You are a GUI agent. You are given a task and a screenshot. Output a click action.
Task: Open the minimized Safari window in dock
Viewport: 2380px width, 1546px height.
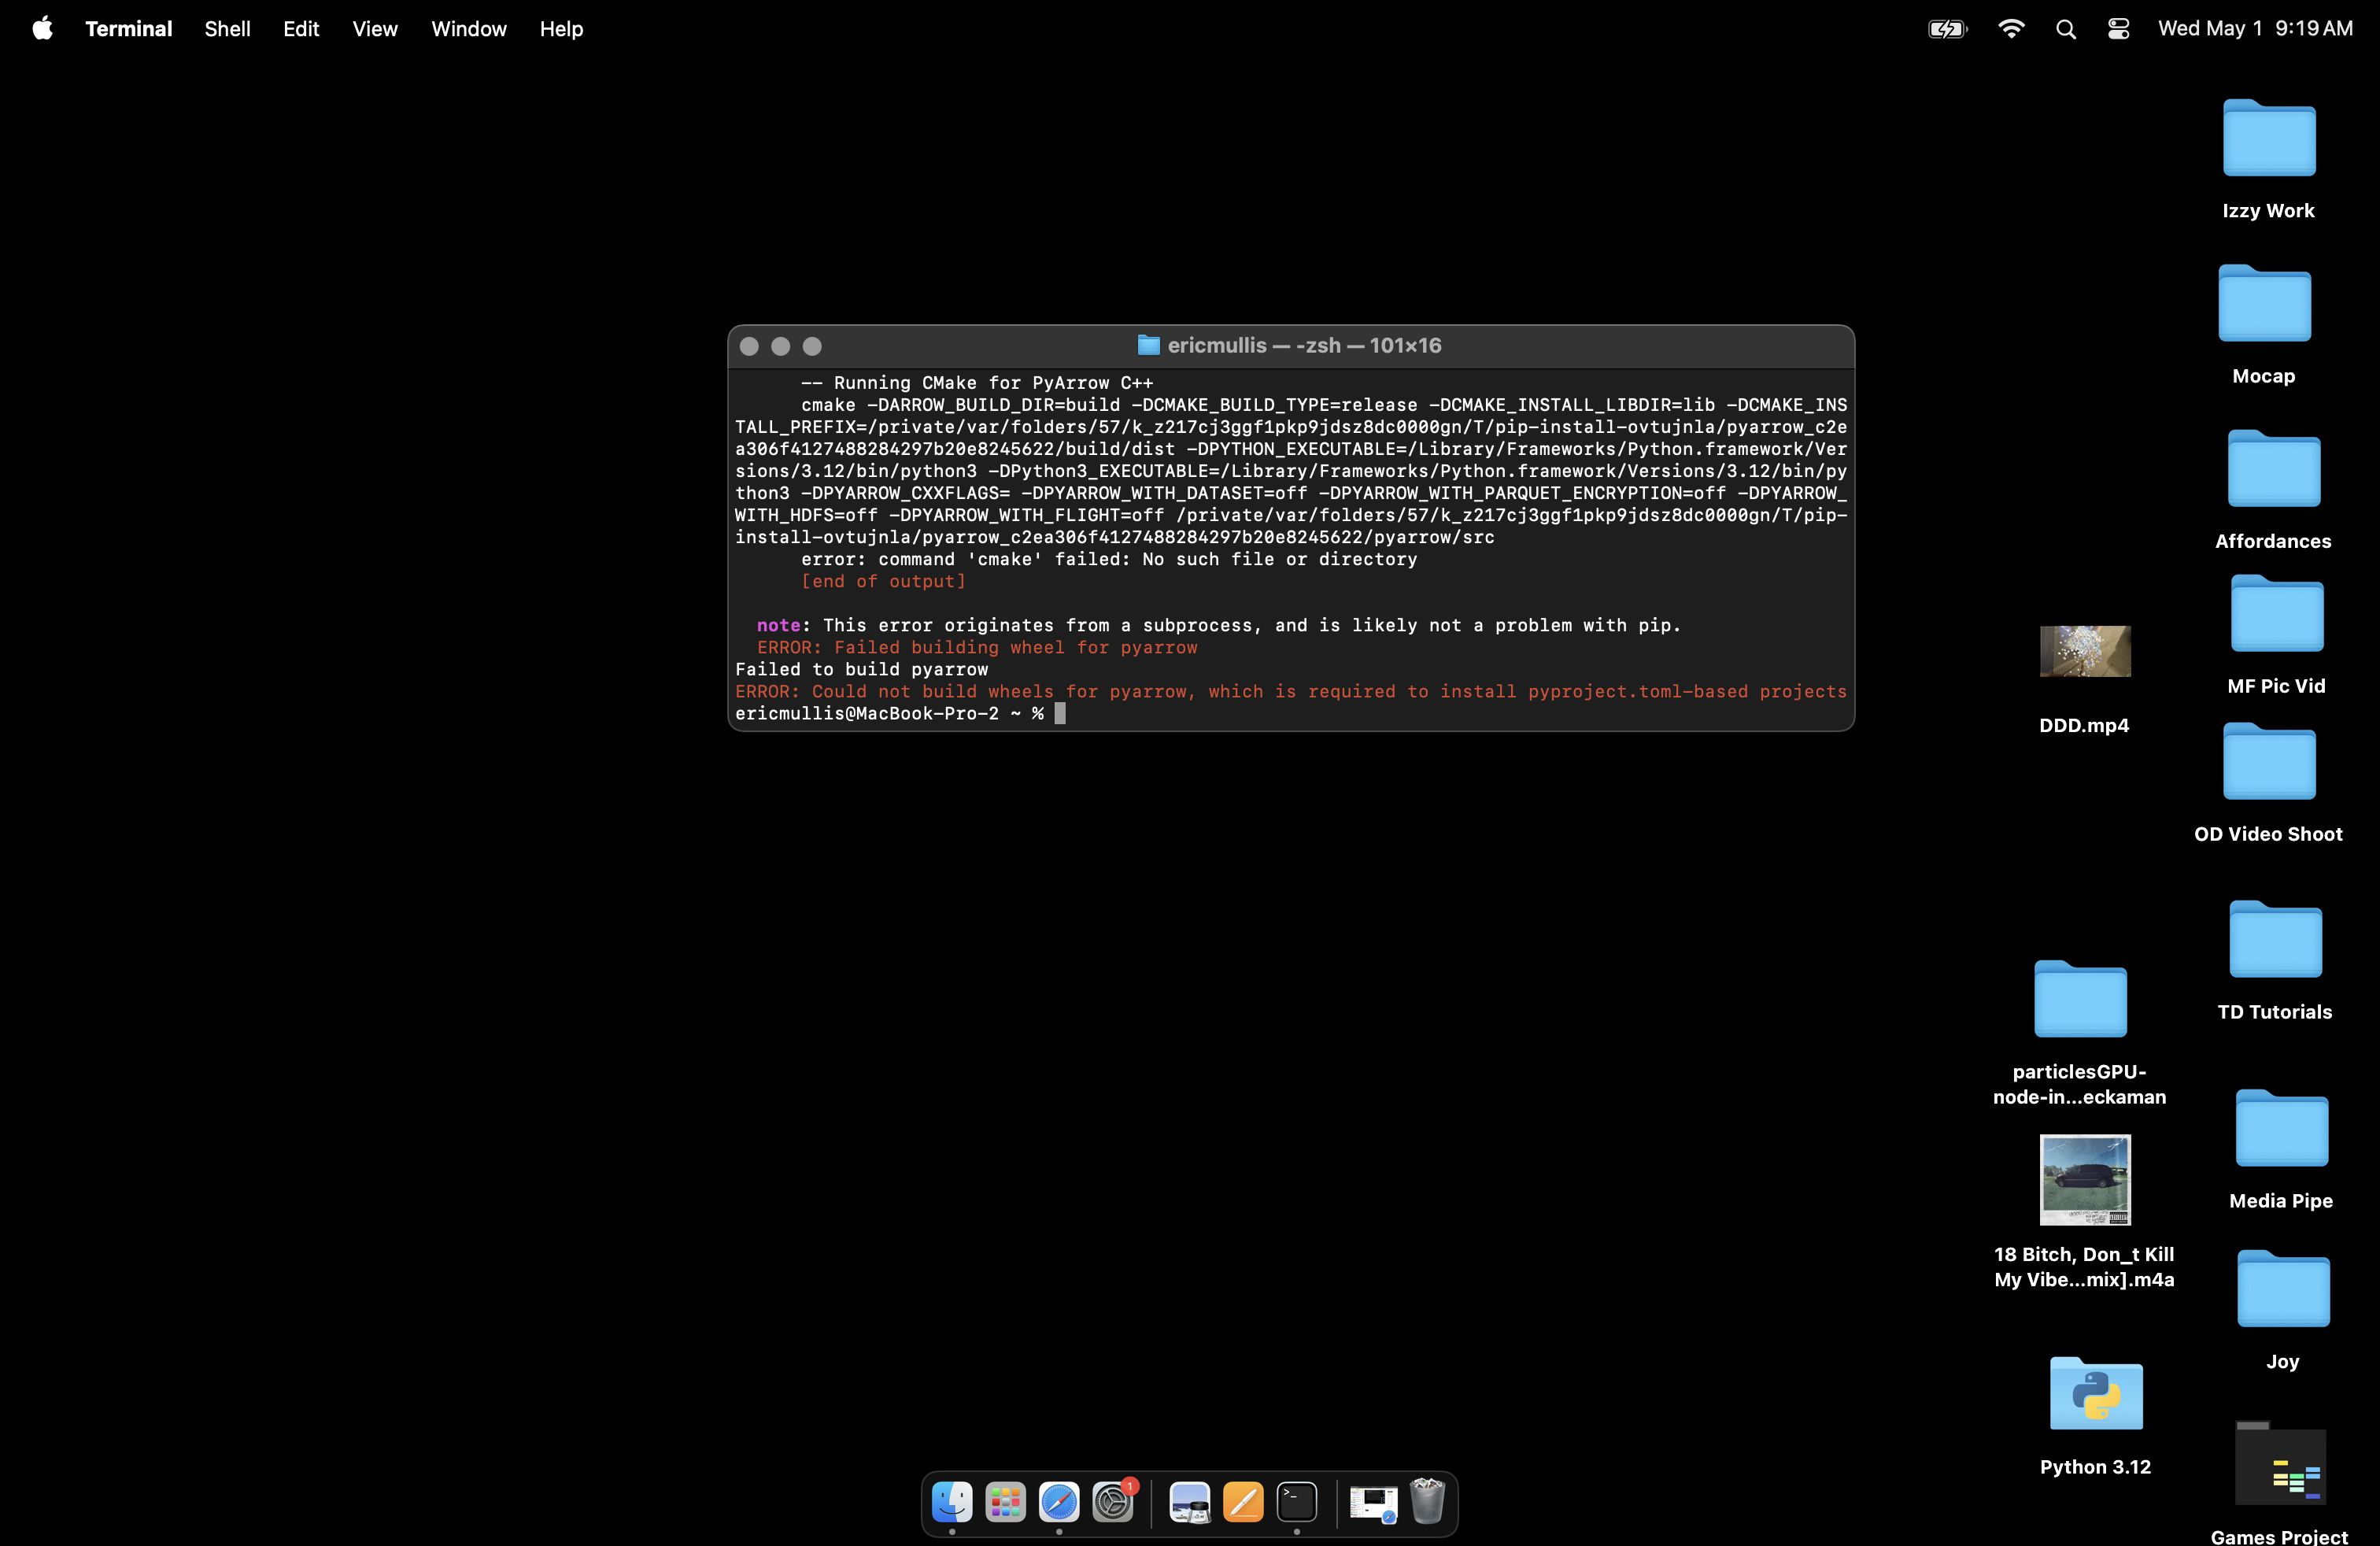(1373, 1501)
